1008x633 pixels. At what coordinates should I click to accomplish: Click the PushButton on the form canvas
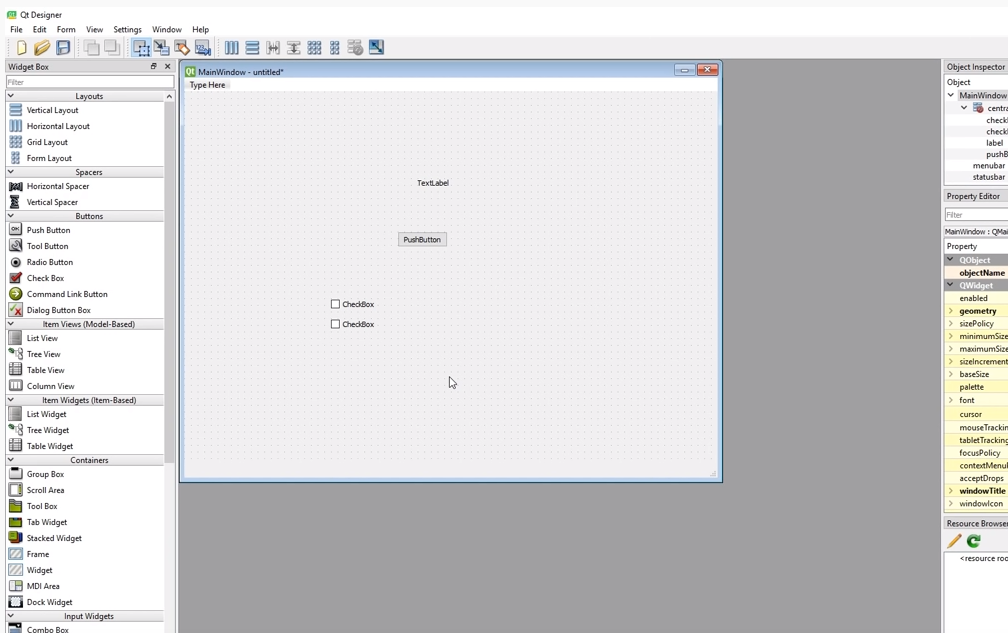(x=421, y=239)
